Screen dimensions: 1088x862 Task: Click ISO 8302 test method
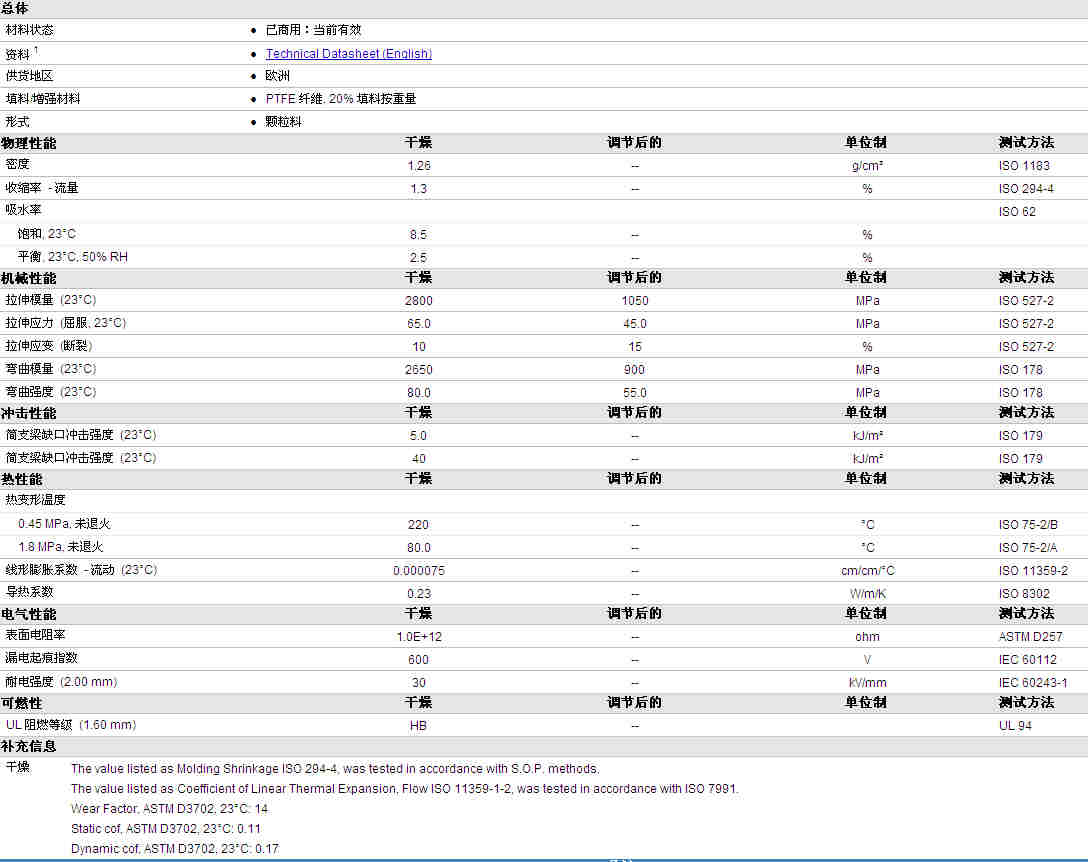pyautogui.click(x=1024, y=593)
